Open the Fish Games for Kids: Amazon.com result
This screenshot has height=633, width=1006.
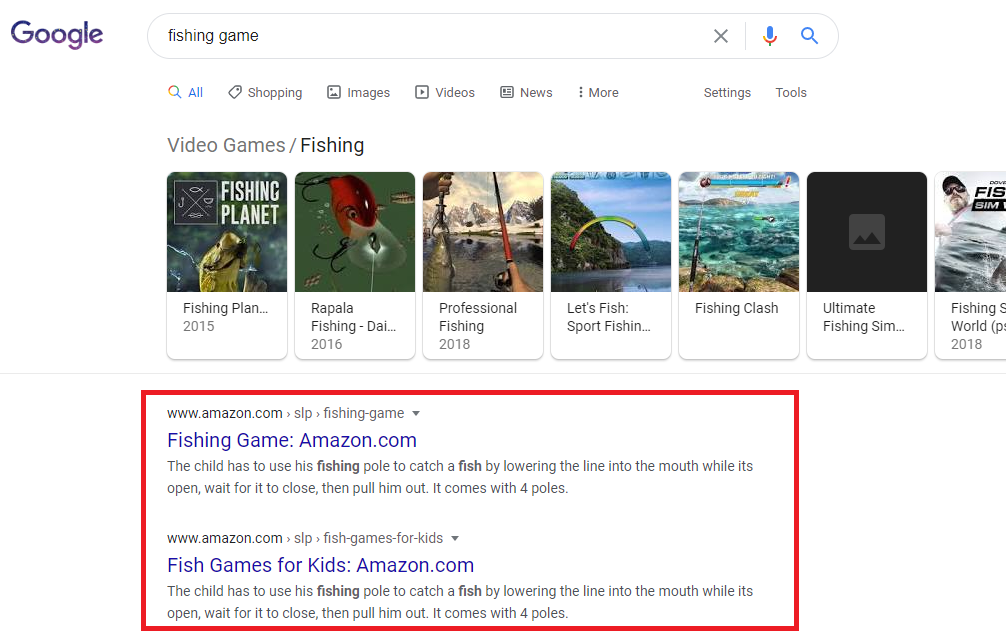320,565
